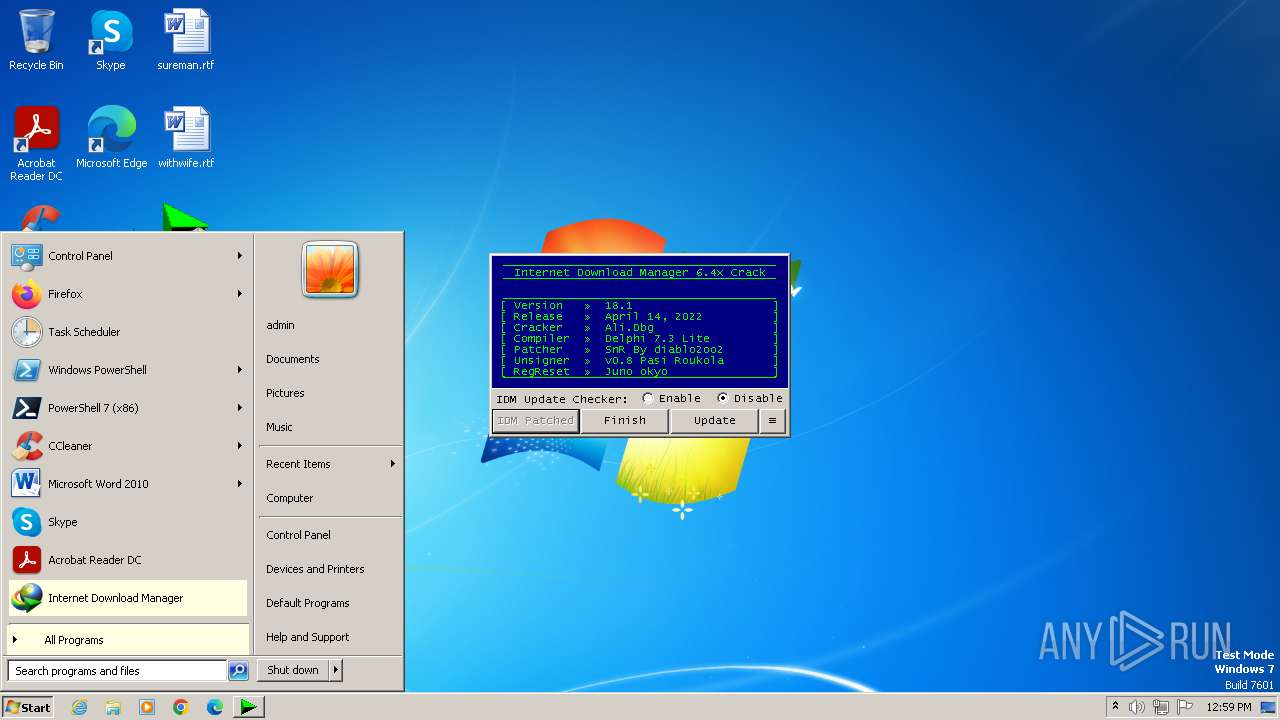Click the Shut down button
Image resolution: width=1280 pixels, height=720 pixels.
click(293, 670)
